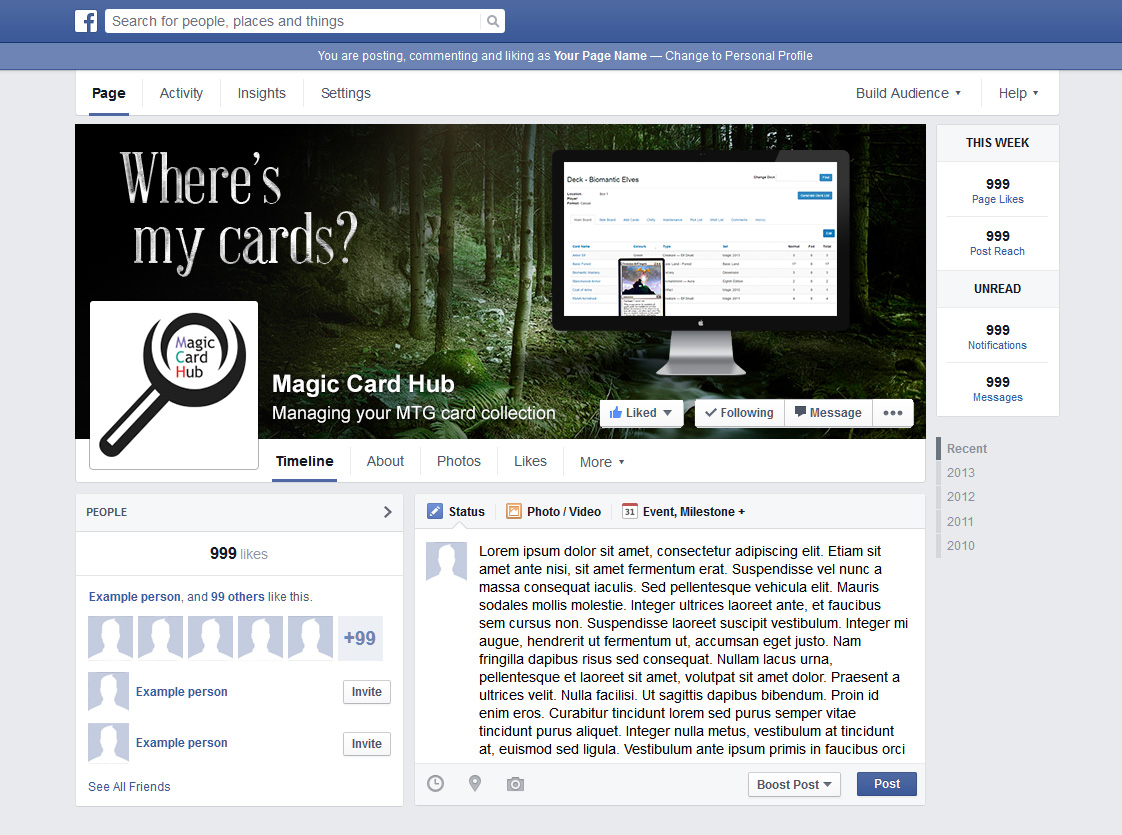Screen dimensions: 1122x835
Task: Switch to the About tab
Action: coord(385,461)
